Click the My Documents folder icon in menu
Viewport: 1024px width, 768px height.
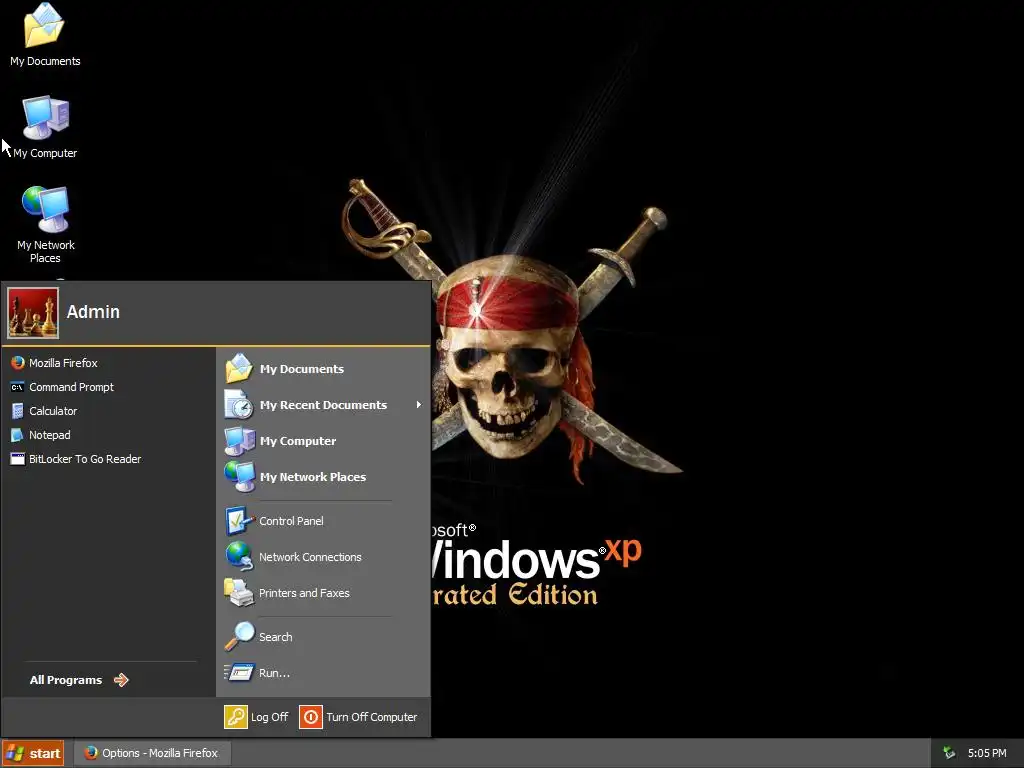pos(239,368)
